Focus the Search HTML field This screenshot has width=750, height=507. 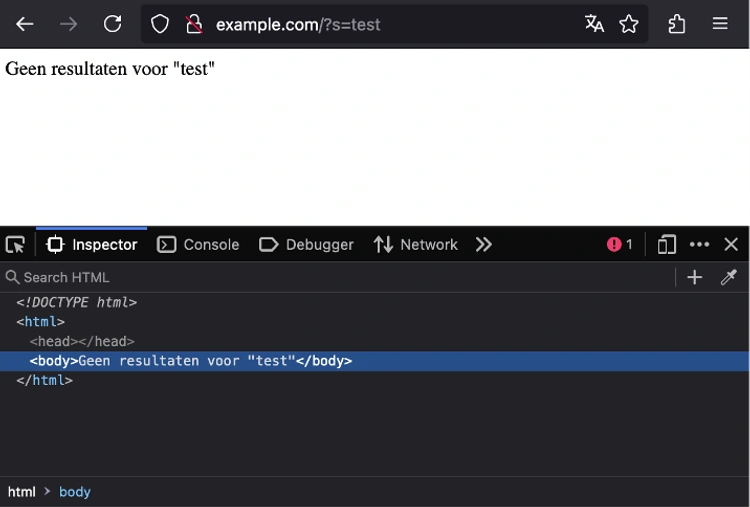point(300,277)
